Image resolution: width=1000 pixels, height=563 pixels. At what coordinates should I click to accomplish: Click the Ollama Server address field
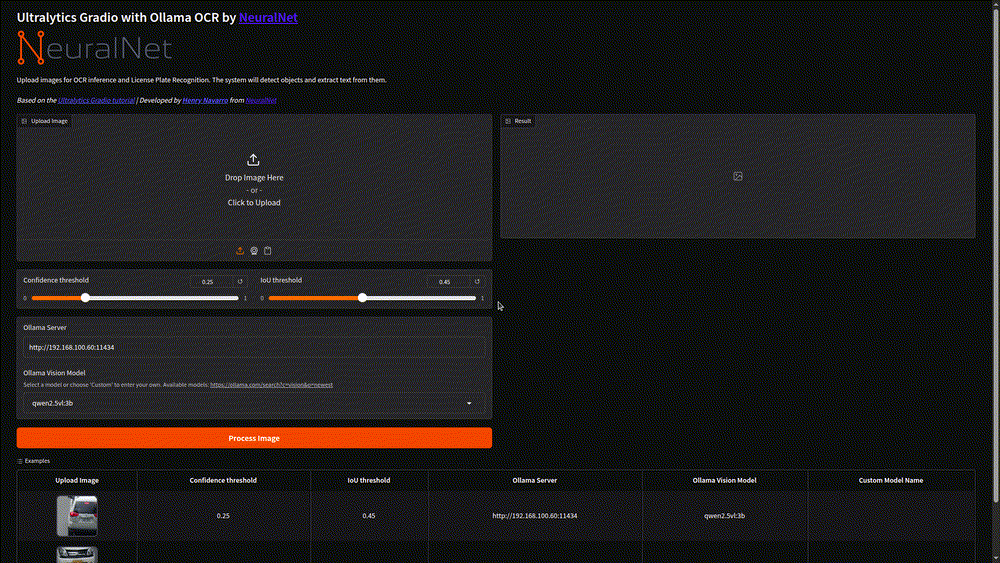(x=254, y=348)
